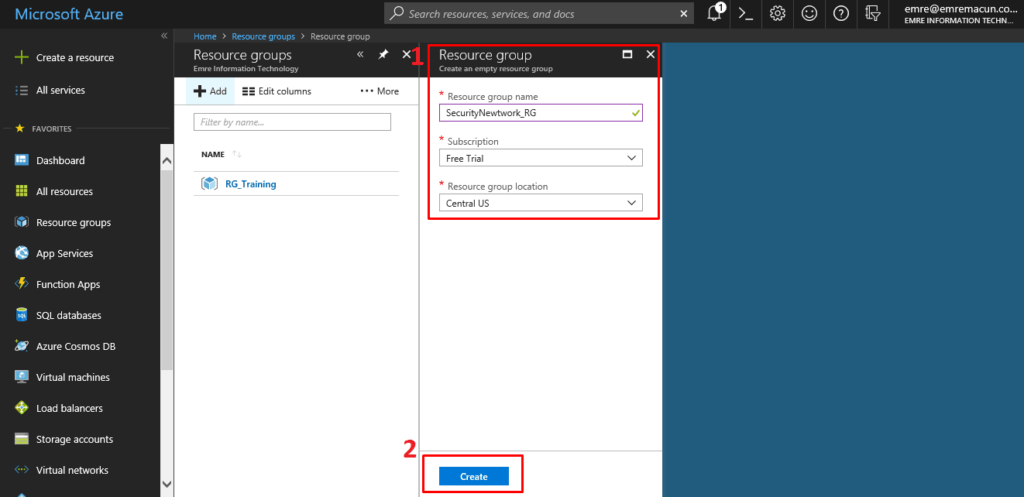
Task: Open Function Apps in sidebar
Action: click(68, 285)
